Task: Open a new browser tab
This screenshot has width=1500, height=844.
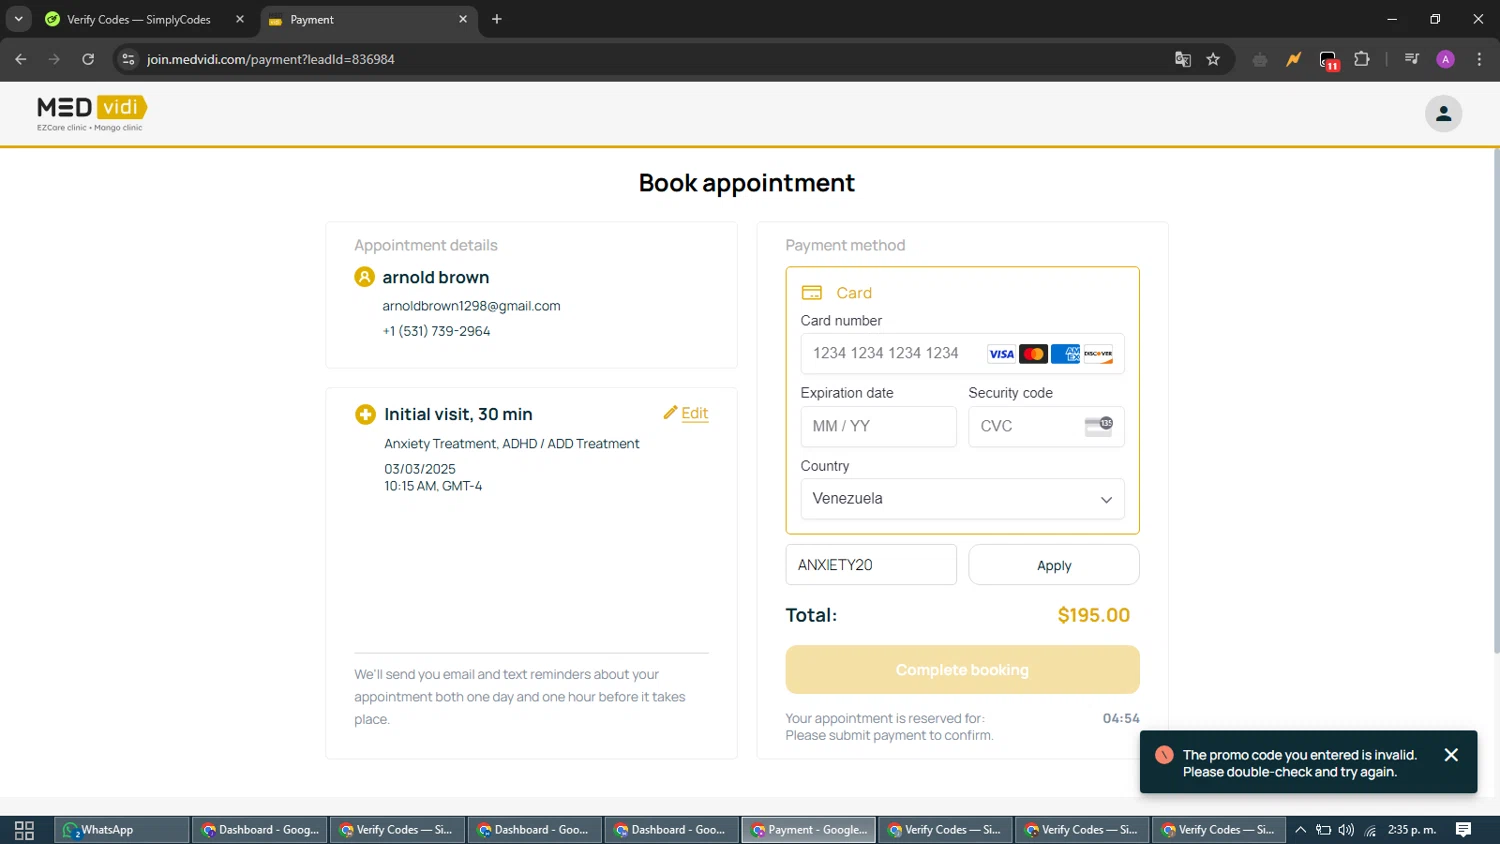Action: click(497, 19)
